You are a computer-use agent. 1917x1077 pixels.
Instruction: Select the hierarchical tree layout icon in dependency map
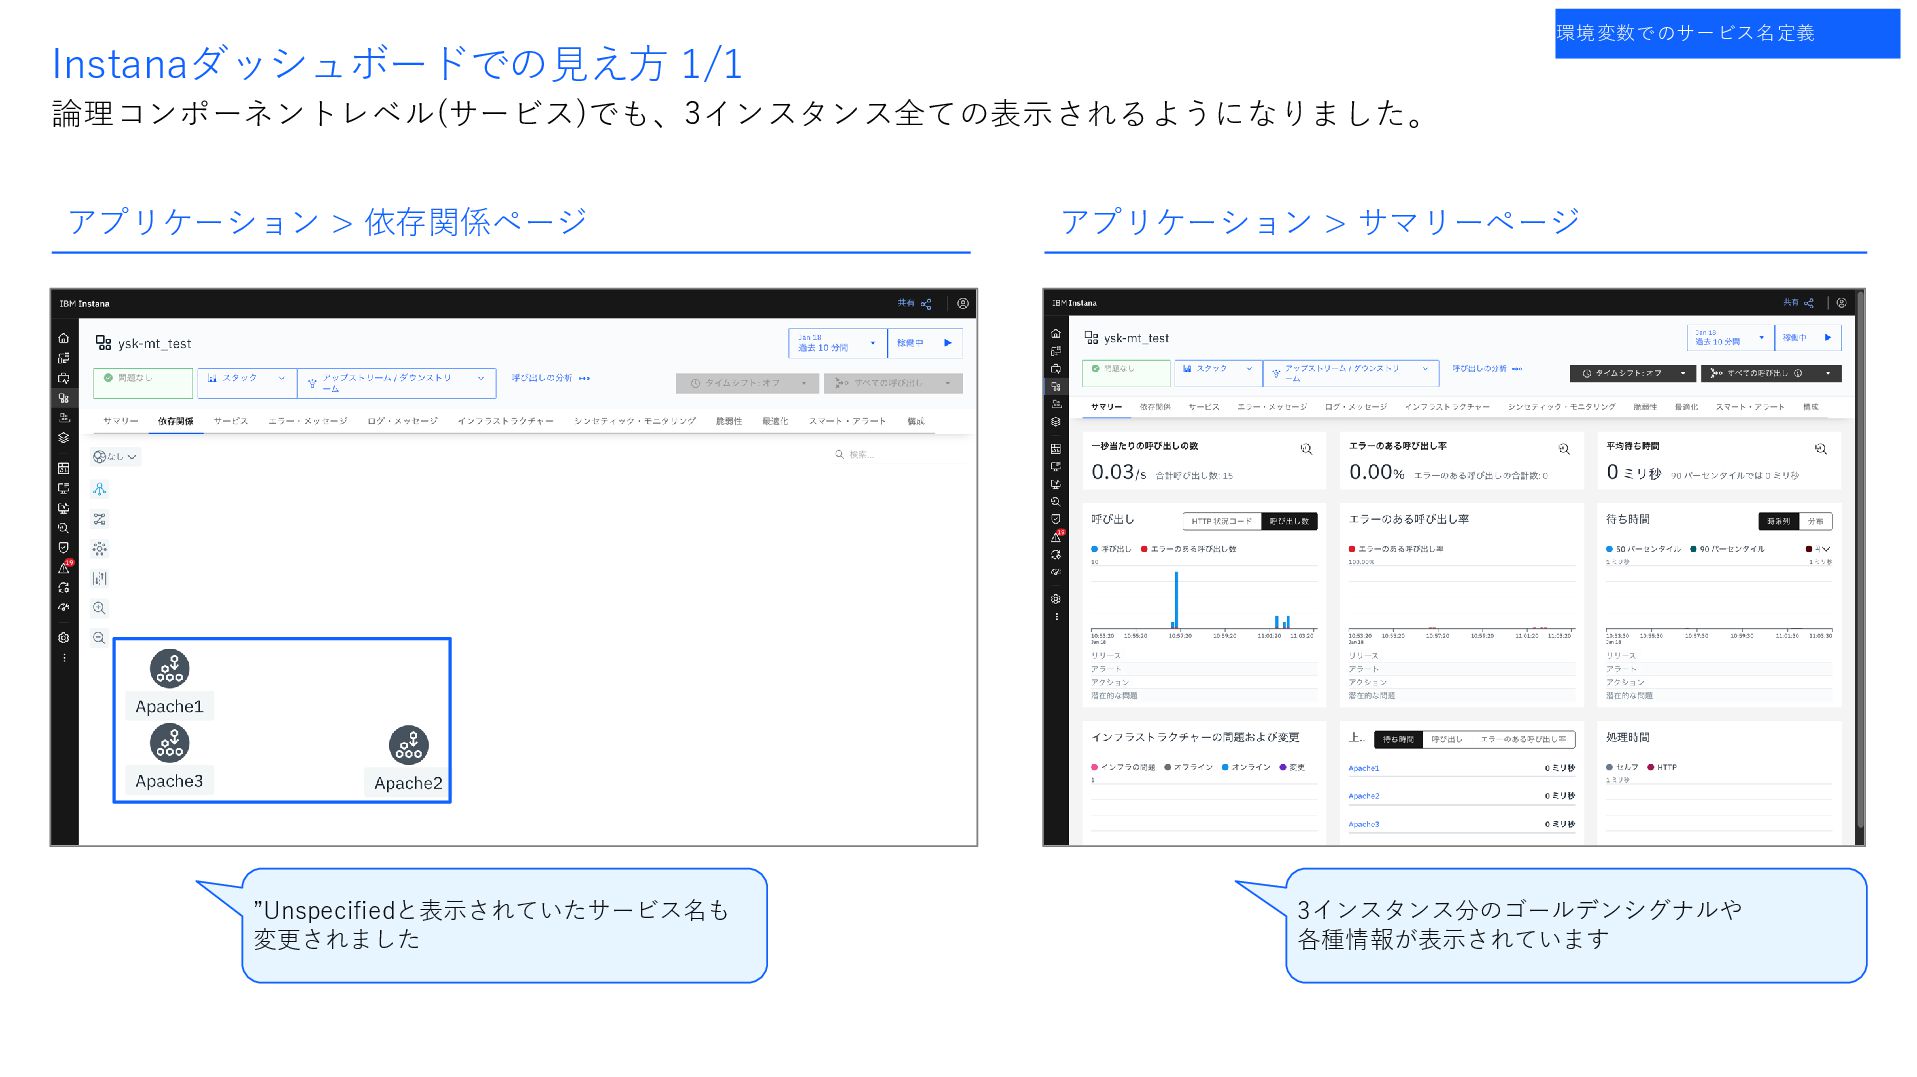[x=99, y=489]
